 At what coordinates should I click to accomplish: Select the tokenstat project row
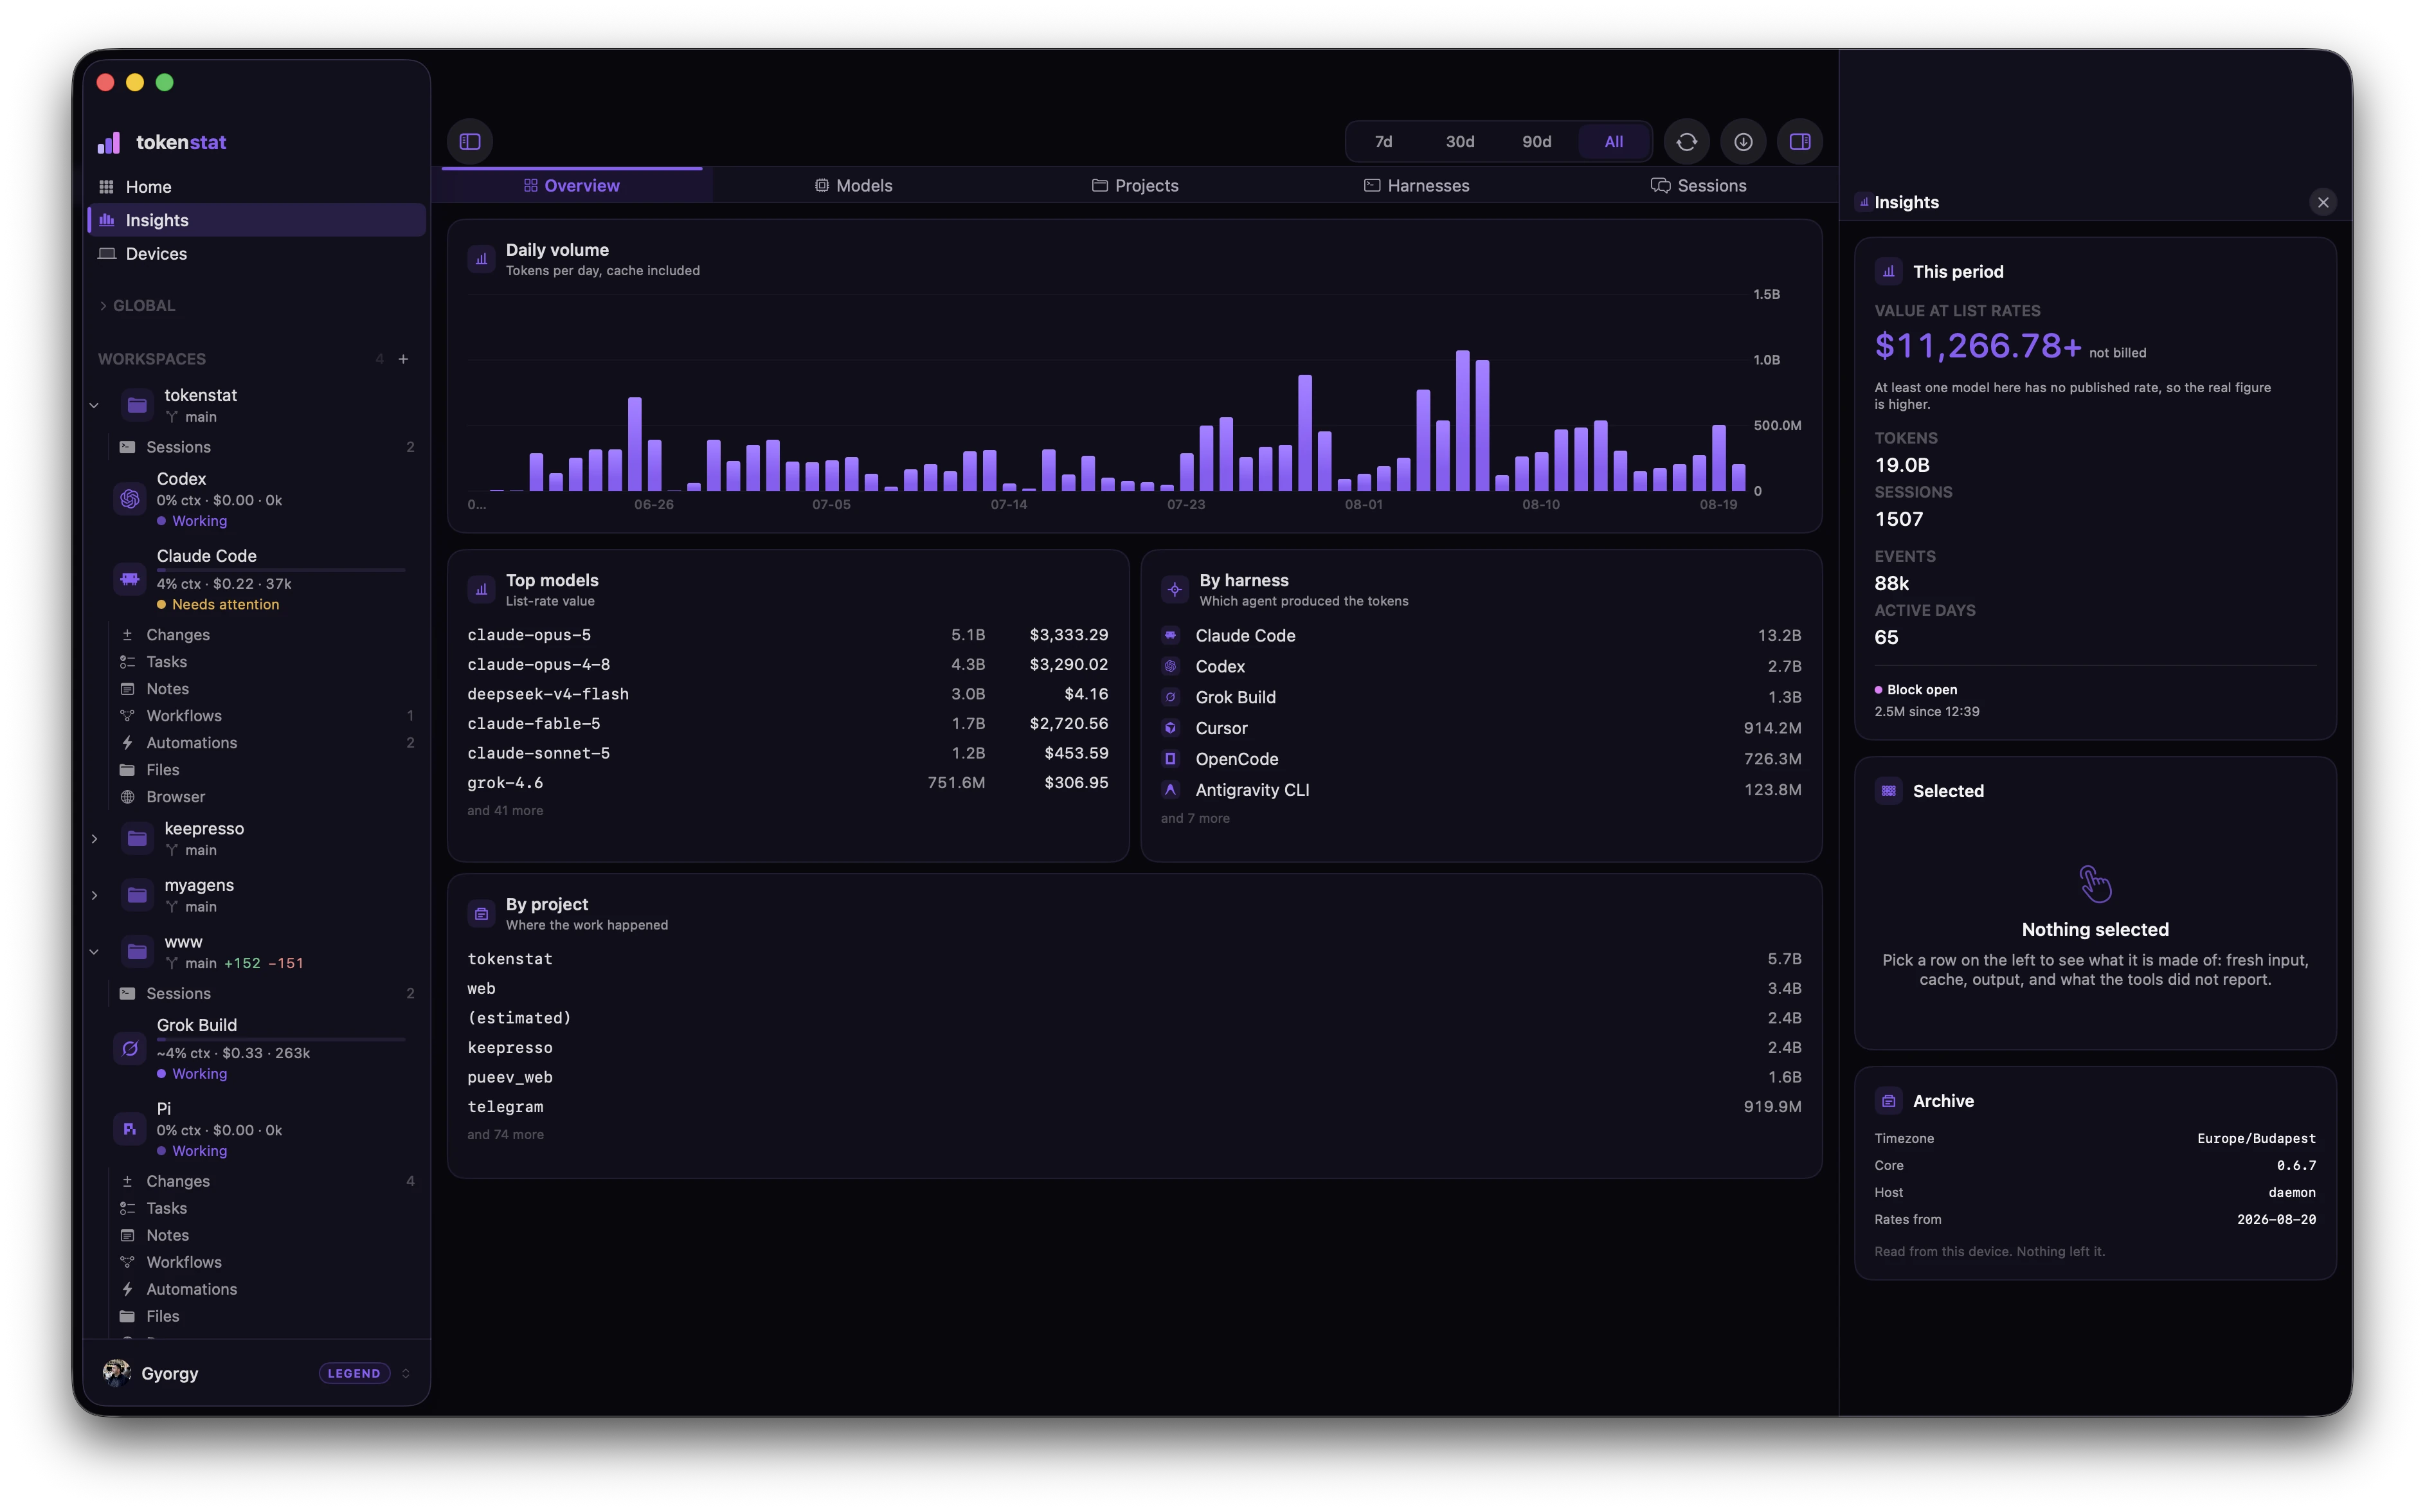pos(1134,959)
